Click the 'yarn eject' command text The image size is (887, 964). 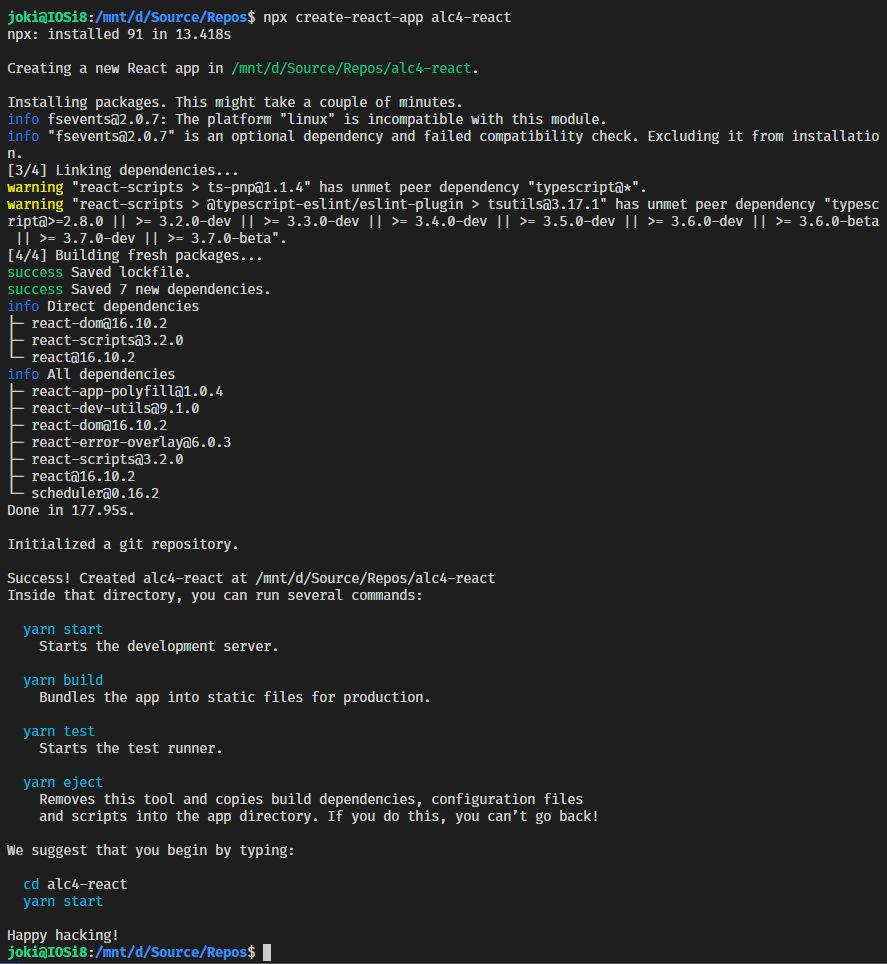click(x=63, y=783)
